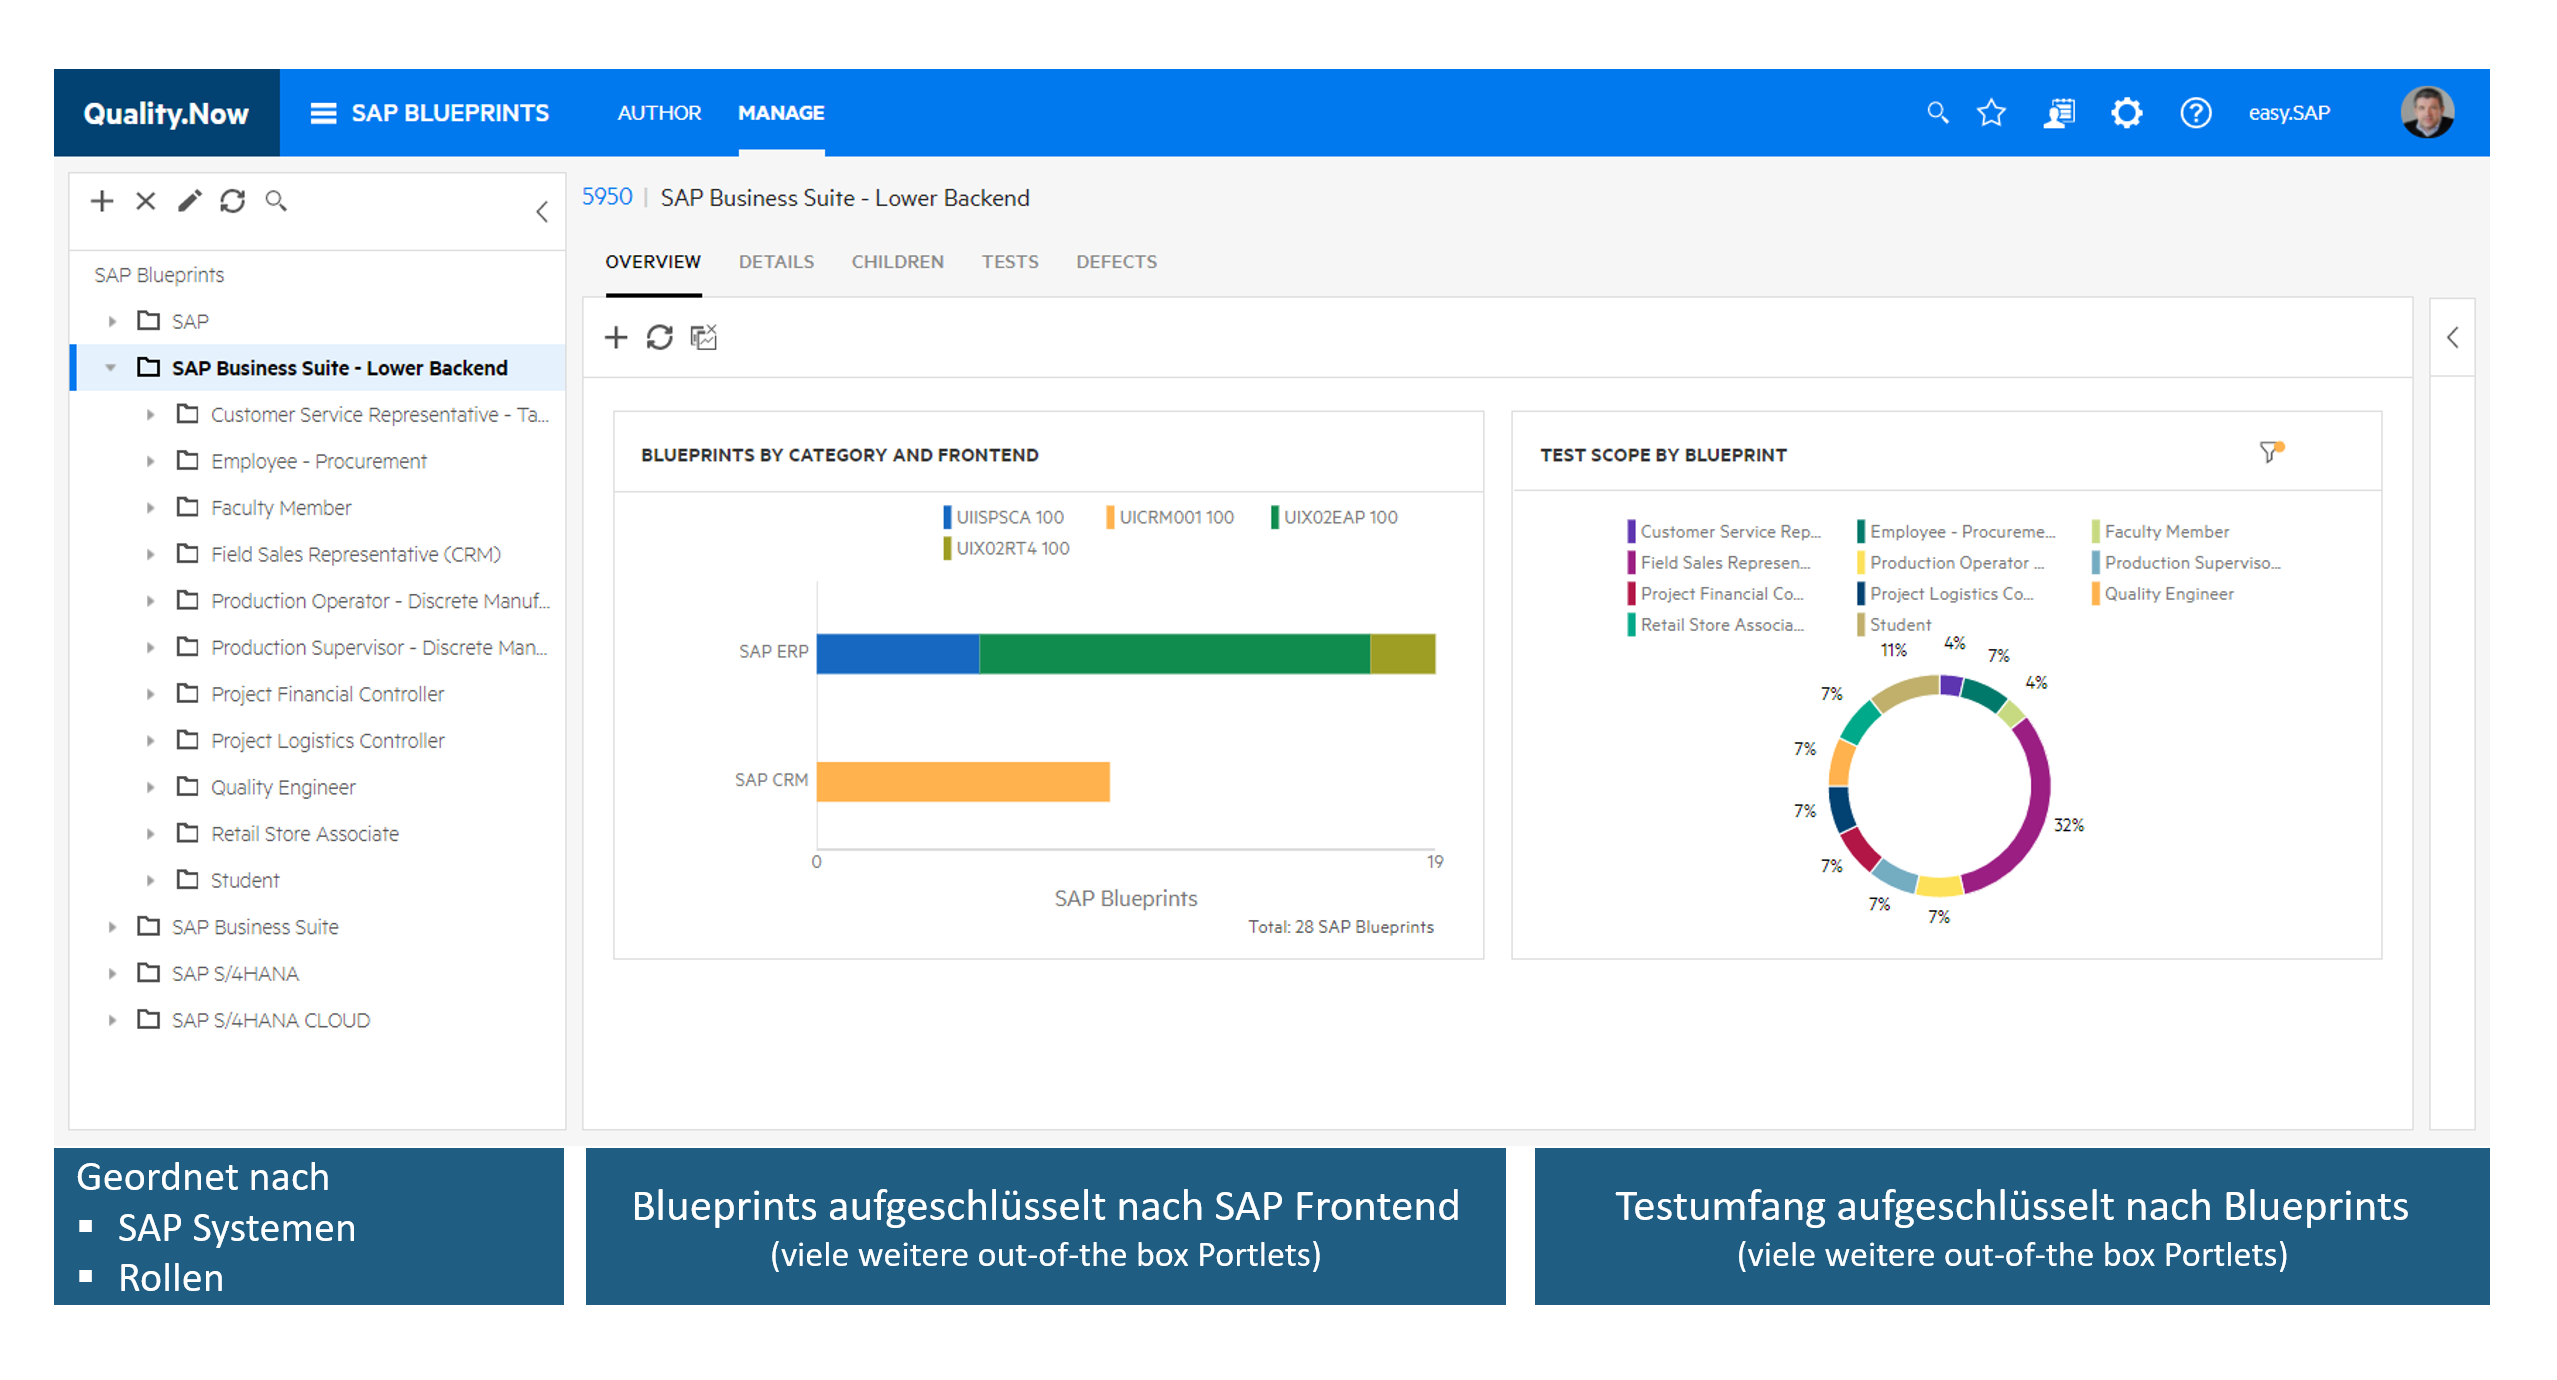Collapse SAP Business Suite - Lower Backend node

click(x=111, y=368)
